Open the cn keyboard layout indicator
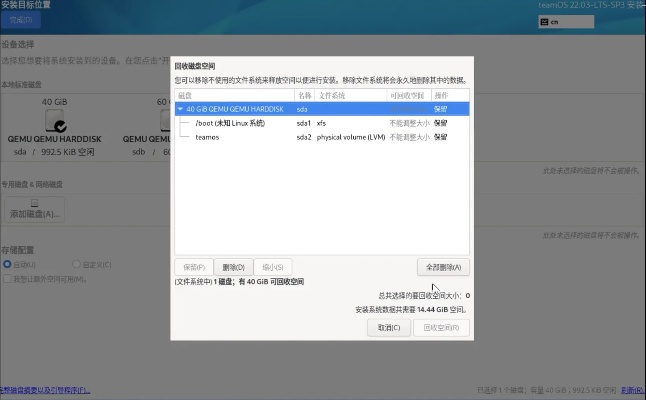 [x=566, y=22]
